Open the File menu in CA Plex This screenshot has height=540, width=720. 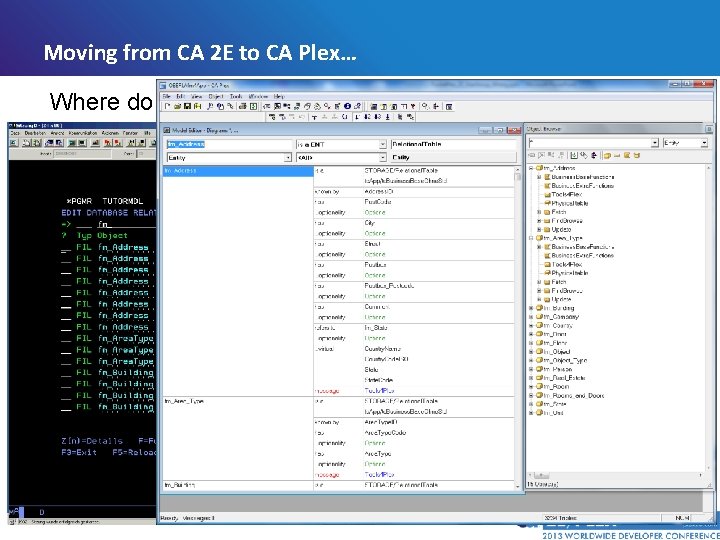[166, 96]
